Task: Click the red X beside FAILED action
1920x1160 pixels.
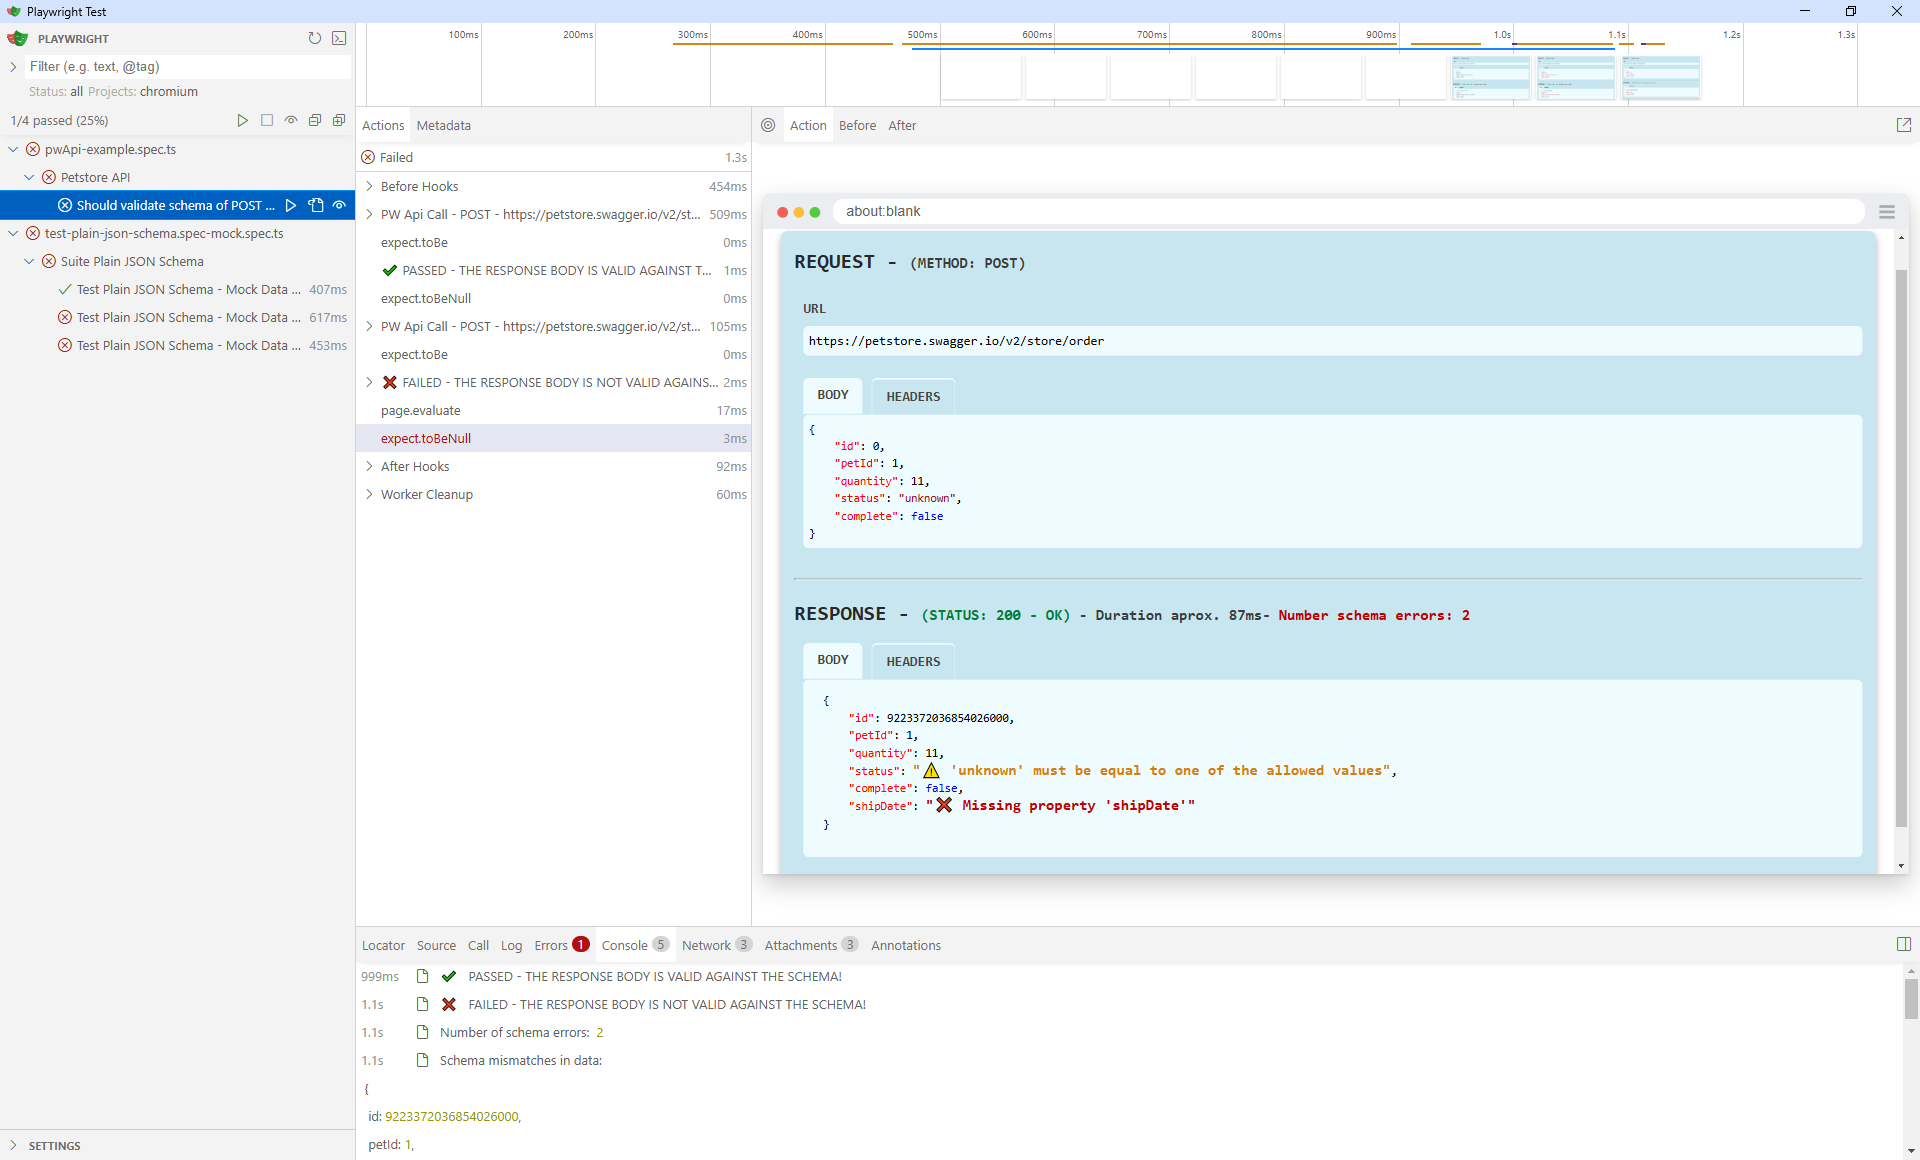Action: click(x=390, y=382)
